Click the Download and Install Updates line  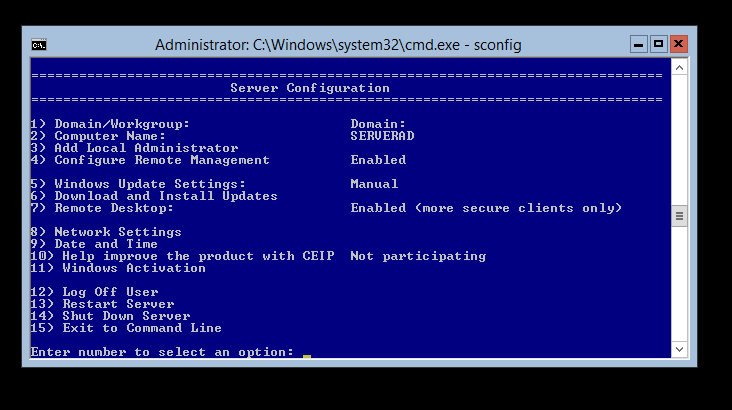(x=154, y=196)
